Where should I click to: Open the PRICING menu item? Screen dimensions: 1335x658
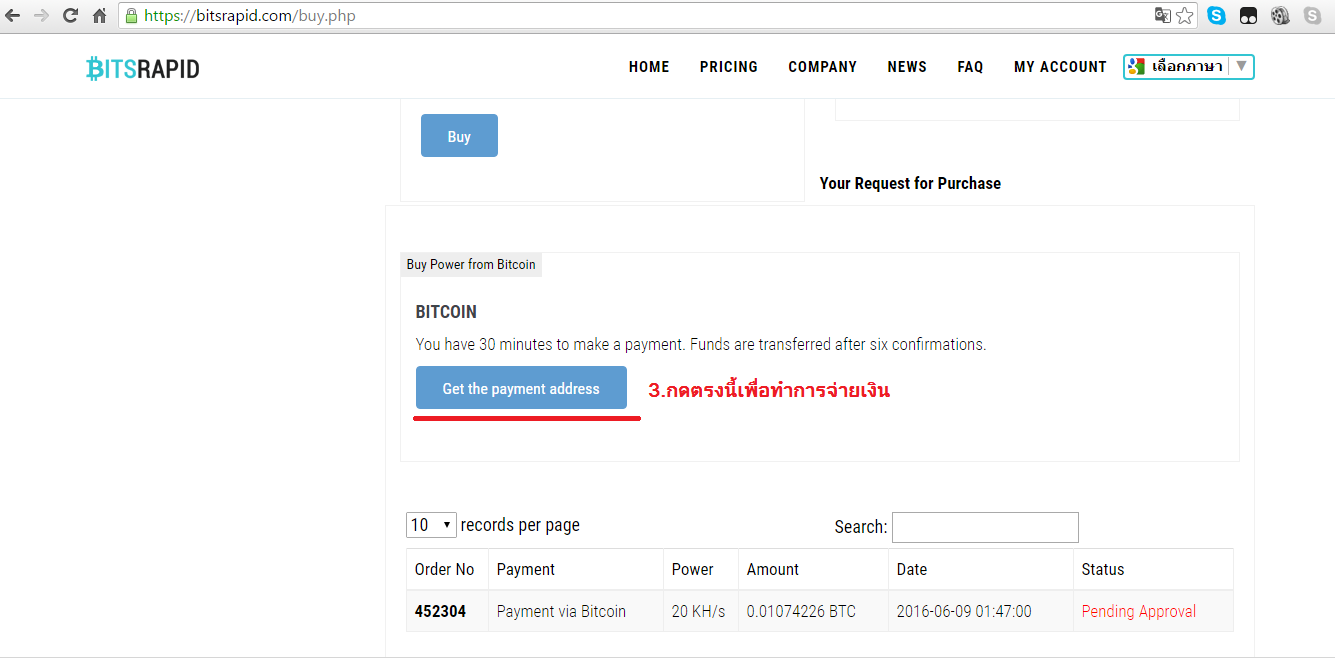coord(729,67)
